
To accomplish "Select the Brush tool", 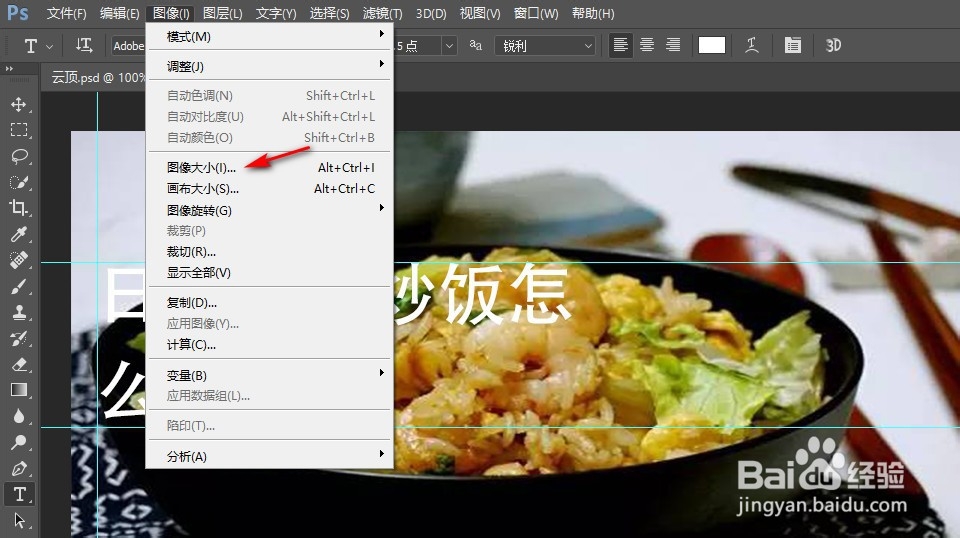I will point(18,286).
